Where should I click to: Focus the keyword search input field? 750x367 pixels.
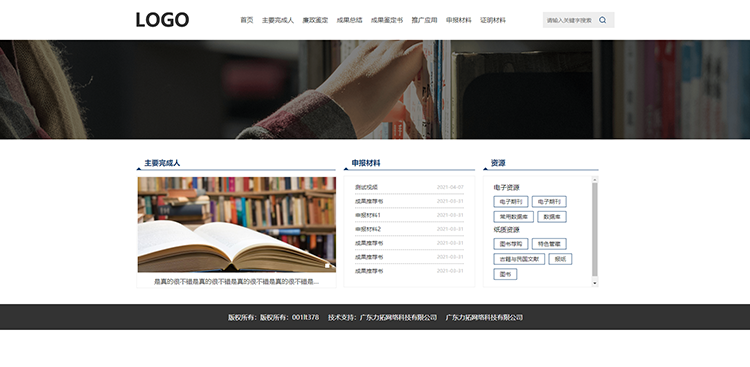[x=570, y=20]
